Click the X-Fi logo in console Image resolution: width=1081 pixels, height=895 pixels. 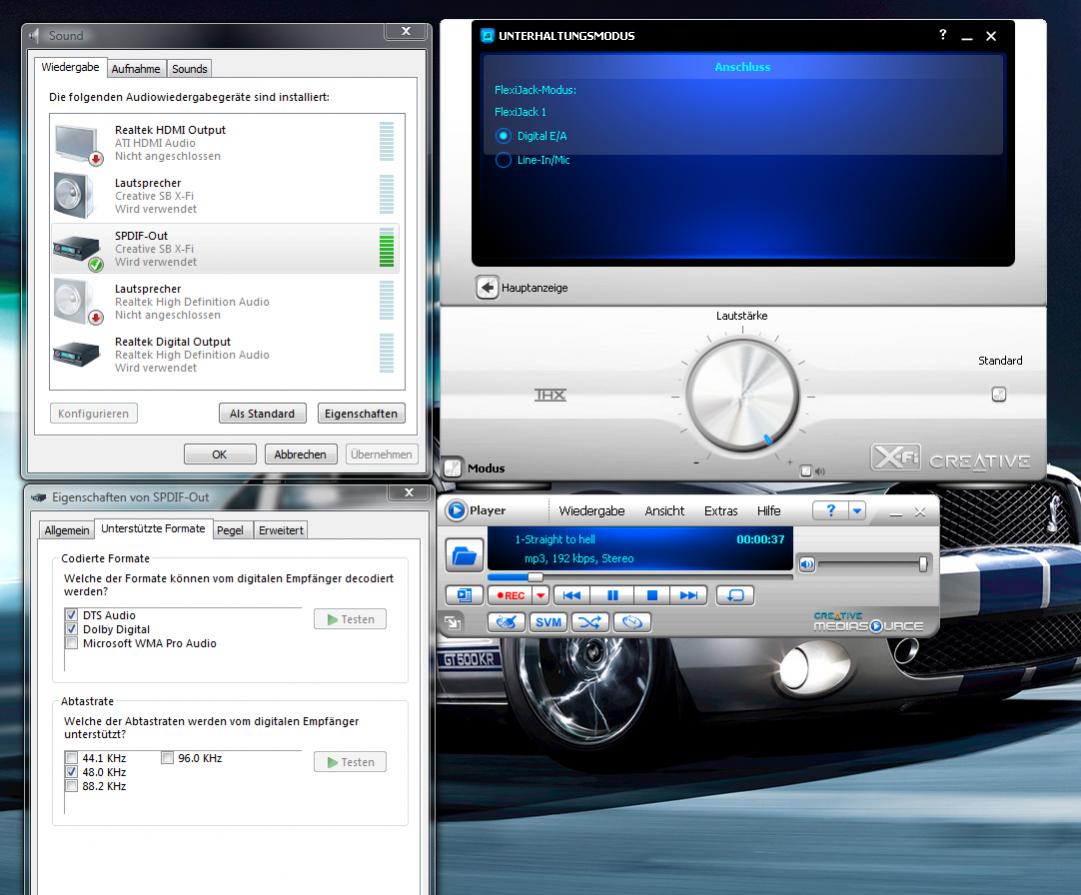pyautogui.click(x=896, y=457)
